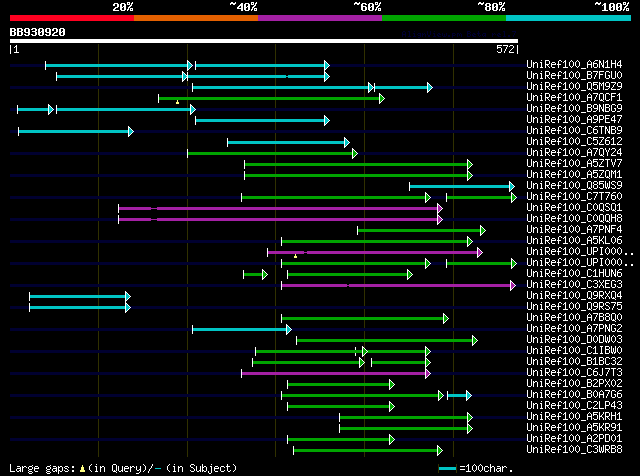The height and width of the screenshot is (476, 640).
Task: Select the UniRef100_D0DW03 label
Action: 574,340
